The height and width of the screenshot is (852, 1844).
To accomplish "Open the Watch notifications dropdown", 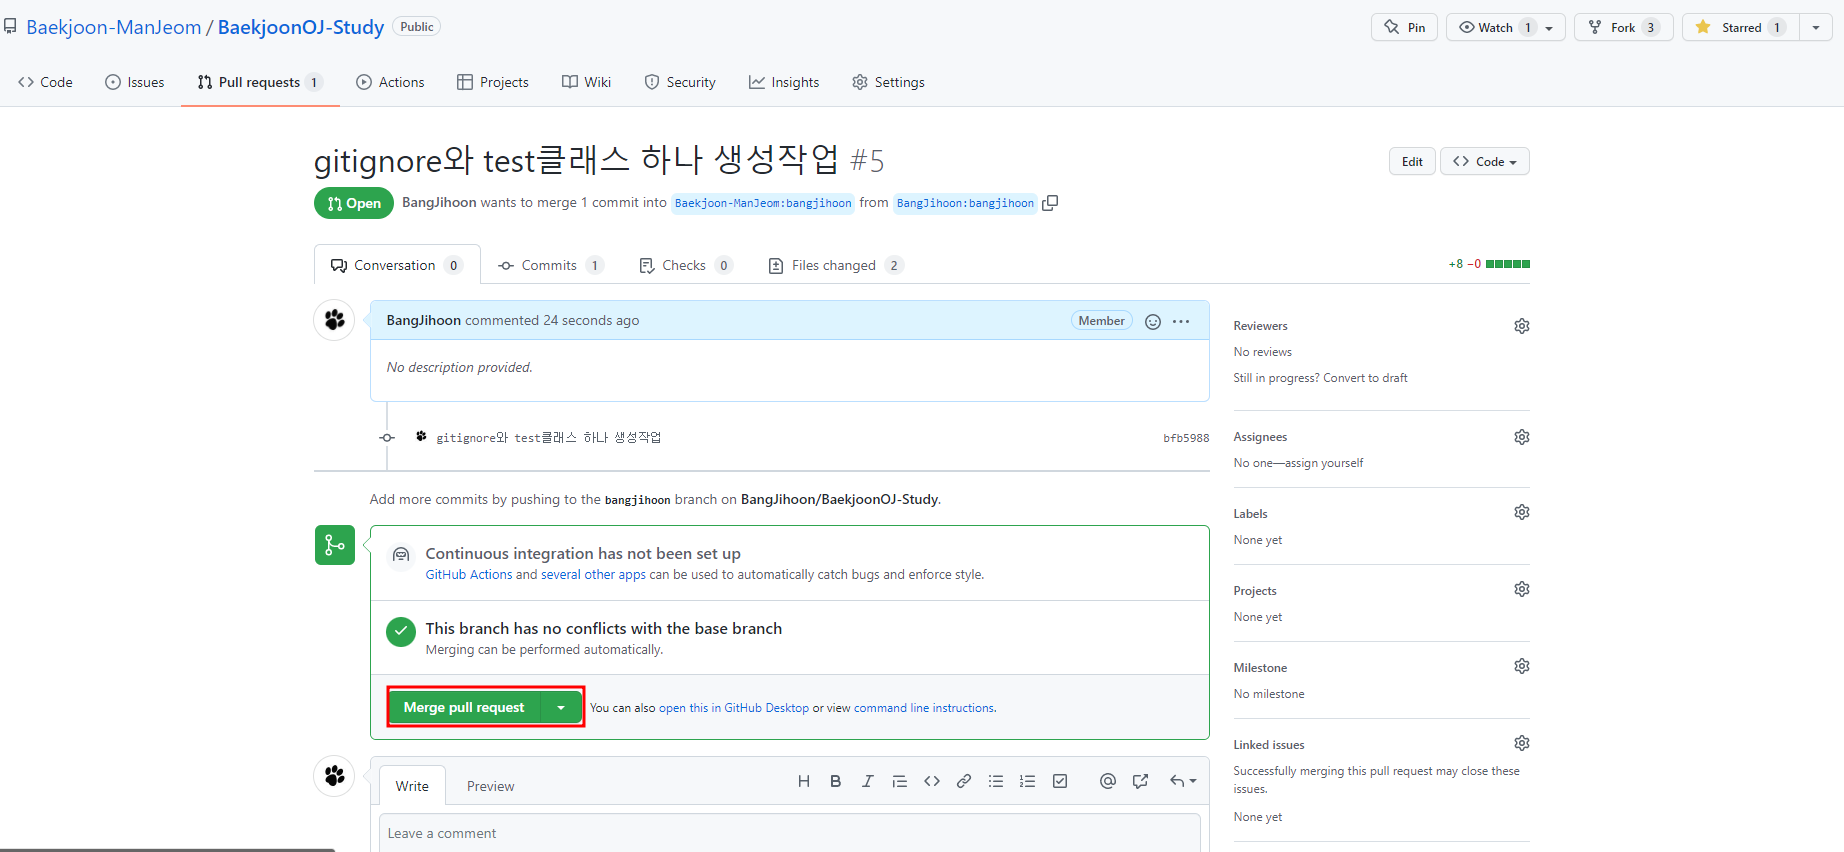I will point(1505,27).
